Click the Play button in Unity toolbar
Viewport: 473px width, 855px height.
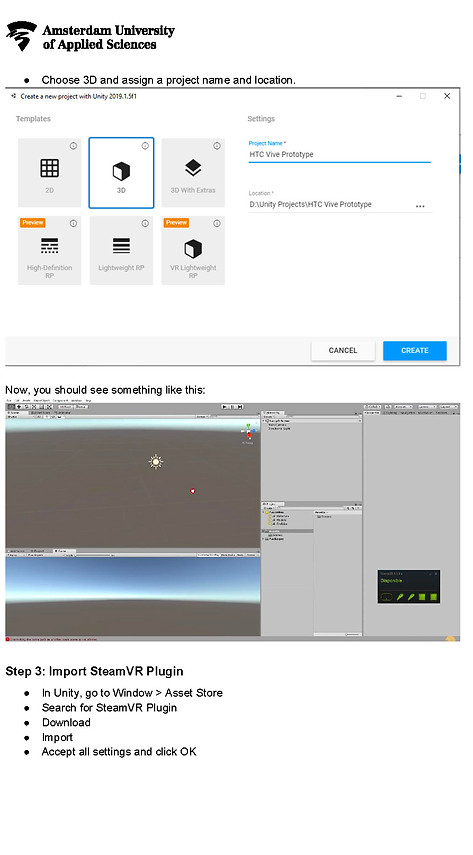(x=225, y=406)
